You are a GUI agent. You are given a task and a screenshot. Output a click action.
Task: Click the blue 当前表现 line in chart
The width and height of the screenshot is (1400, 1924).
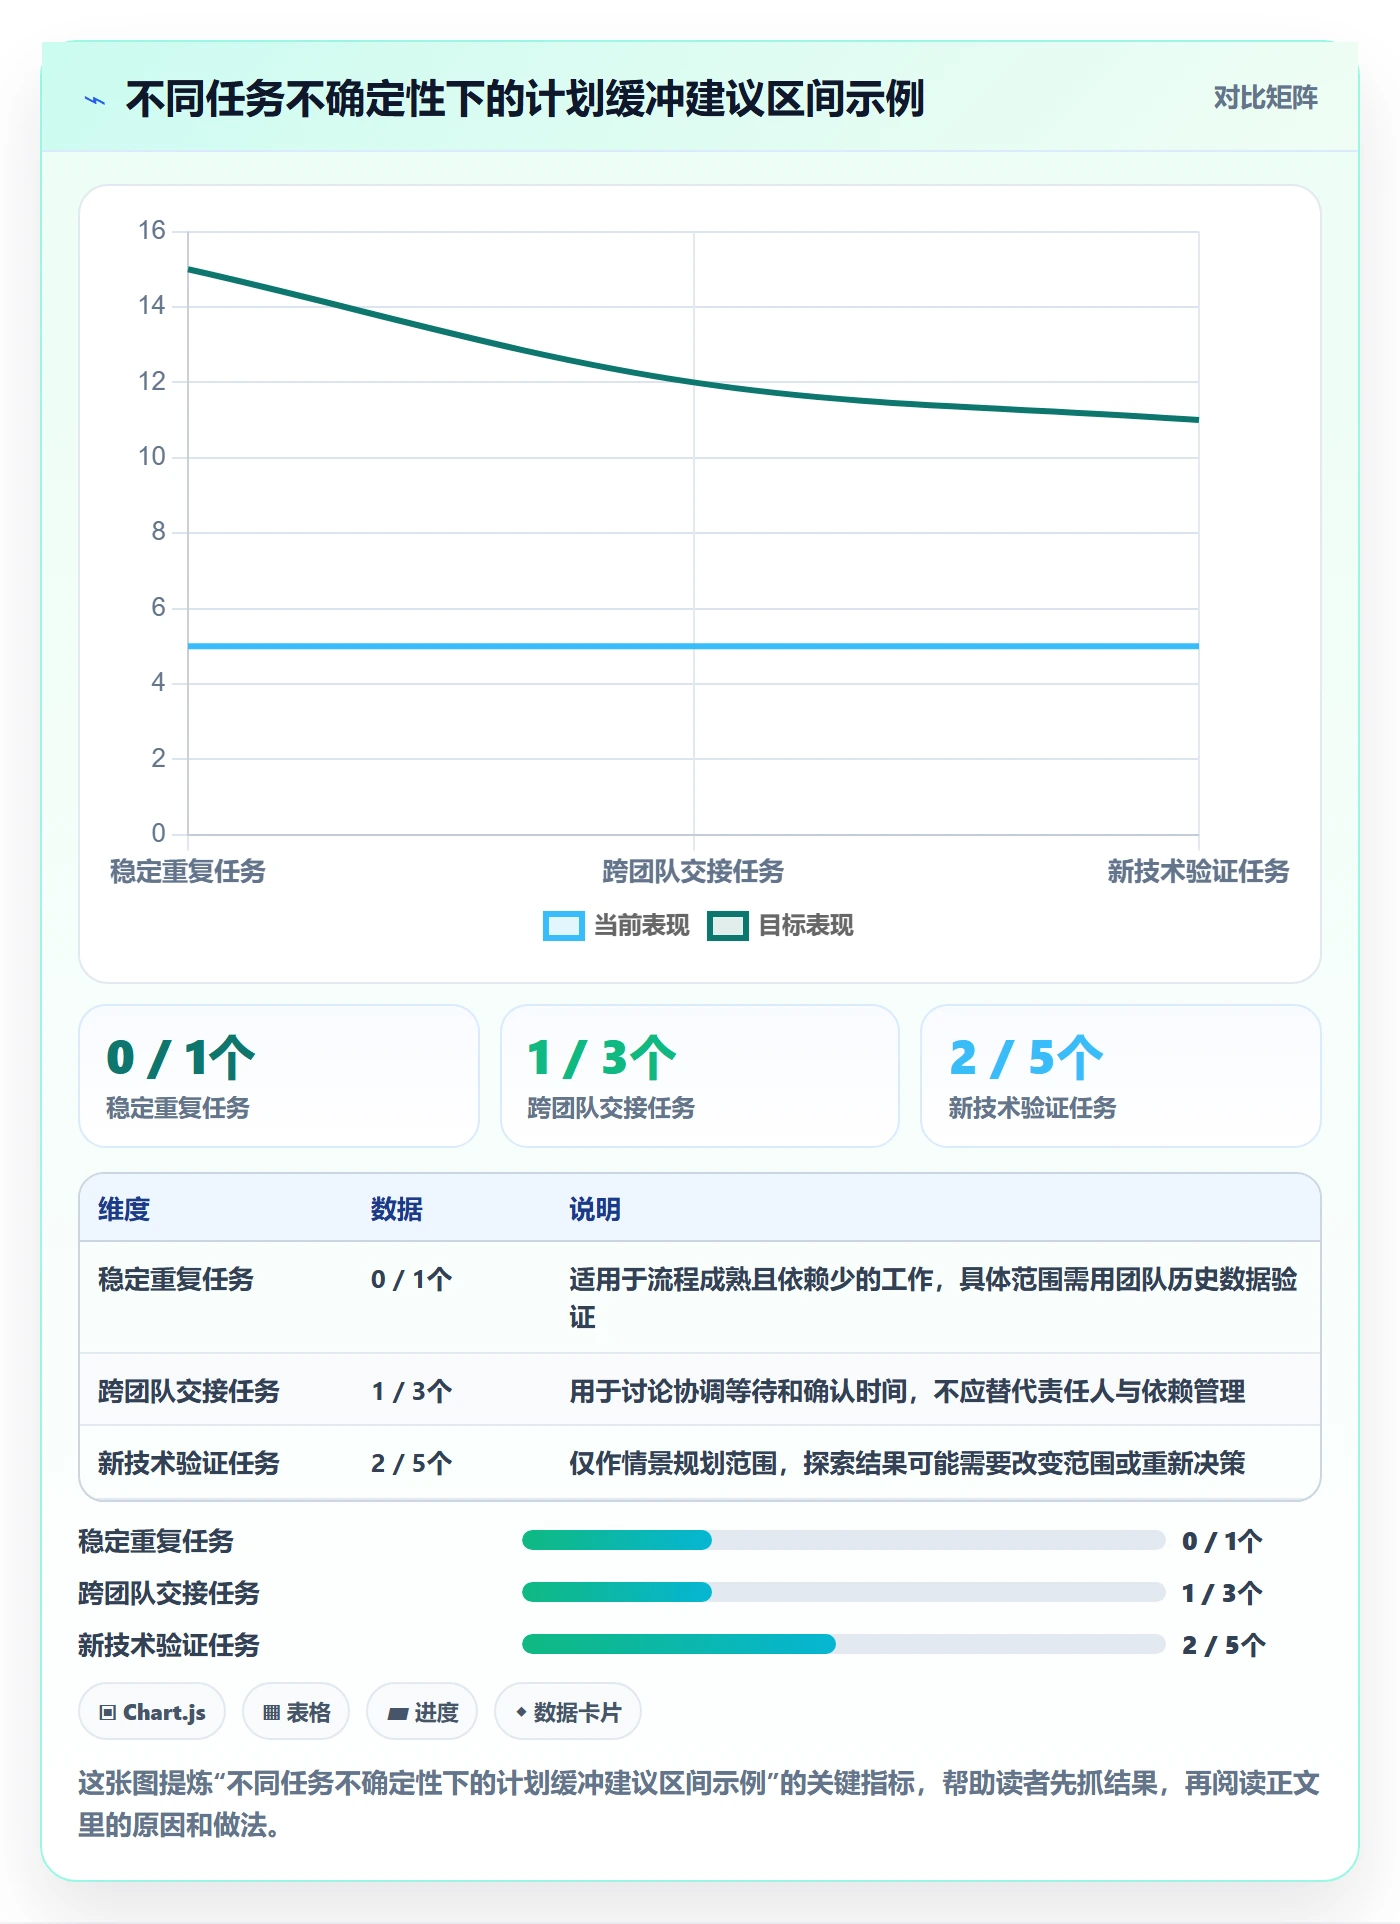pos(694,646)
